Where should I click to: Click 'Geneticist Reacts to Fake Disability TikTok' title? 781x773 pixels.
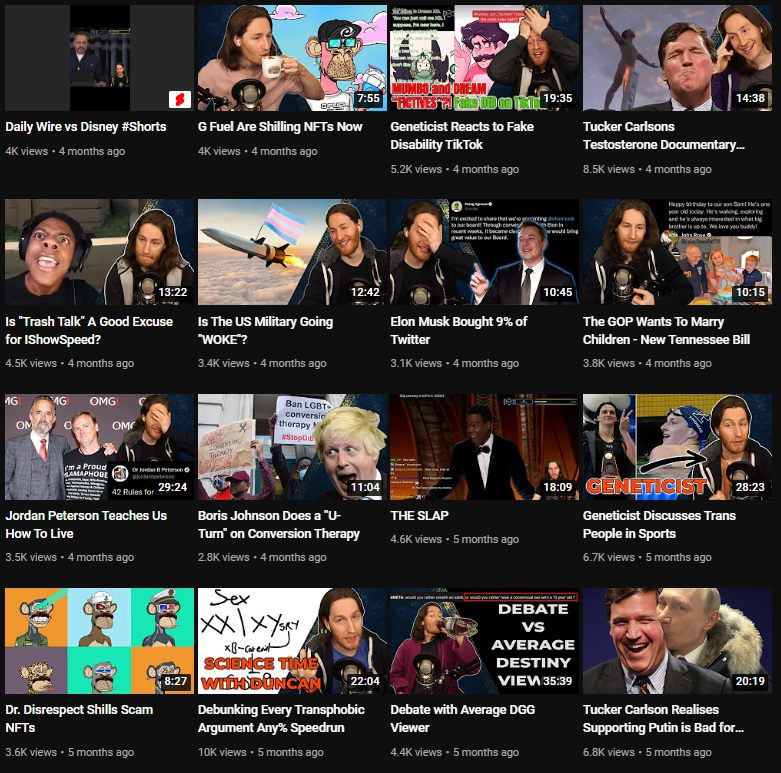click(462, 135)
